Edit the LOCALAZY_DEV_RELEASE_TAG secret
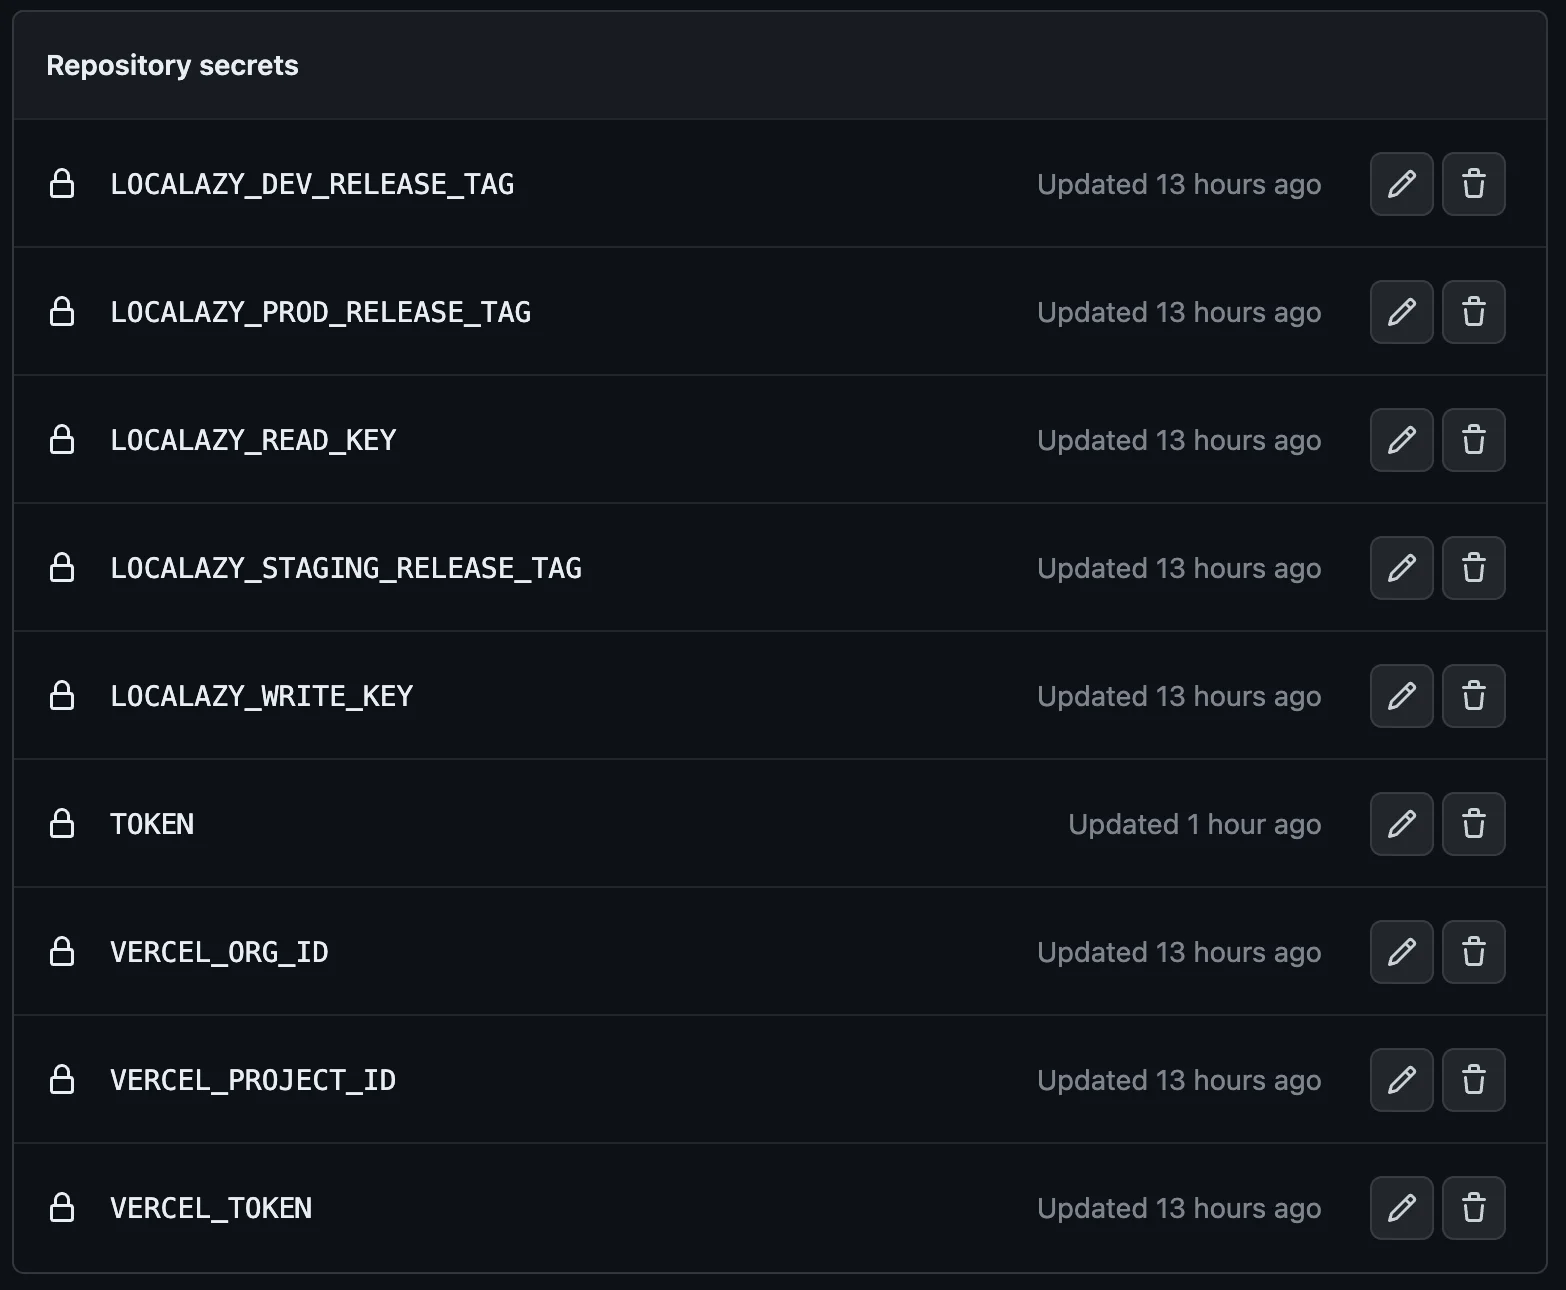The image size is (1566, 1290). click(x=1401, y=184)
